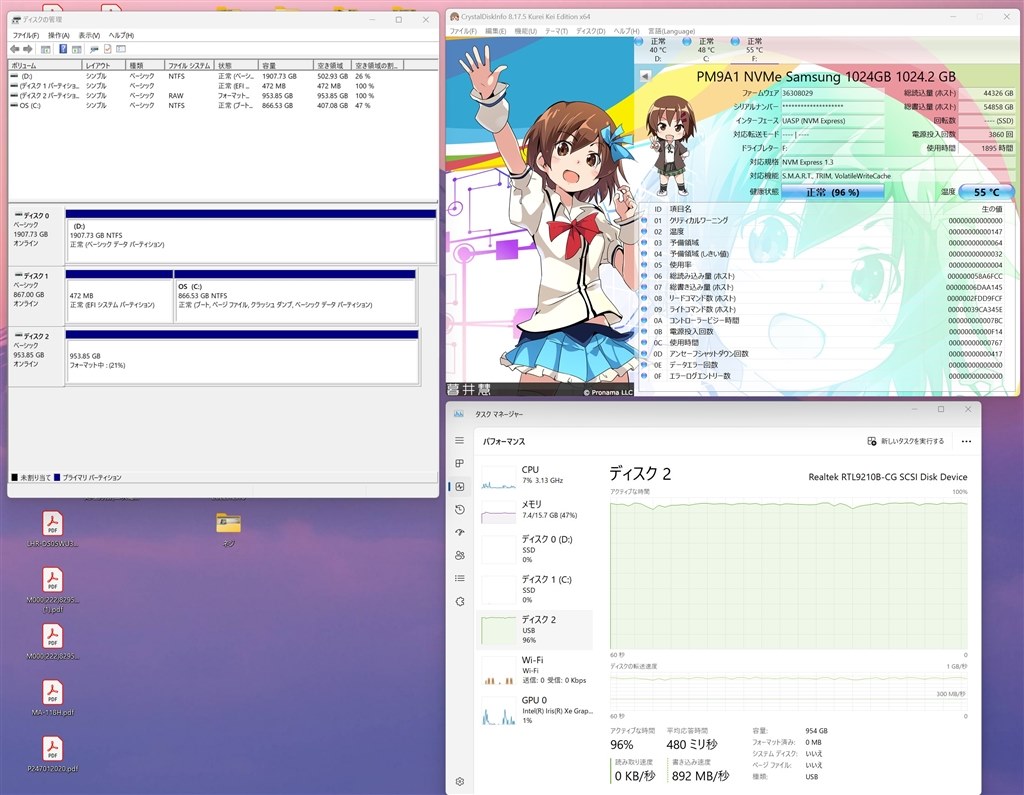Click the ディスク 2 disk label in Disk Management
1024x795 pixels.
36,357
